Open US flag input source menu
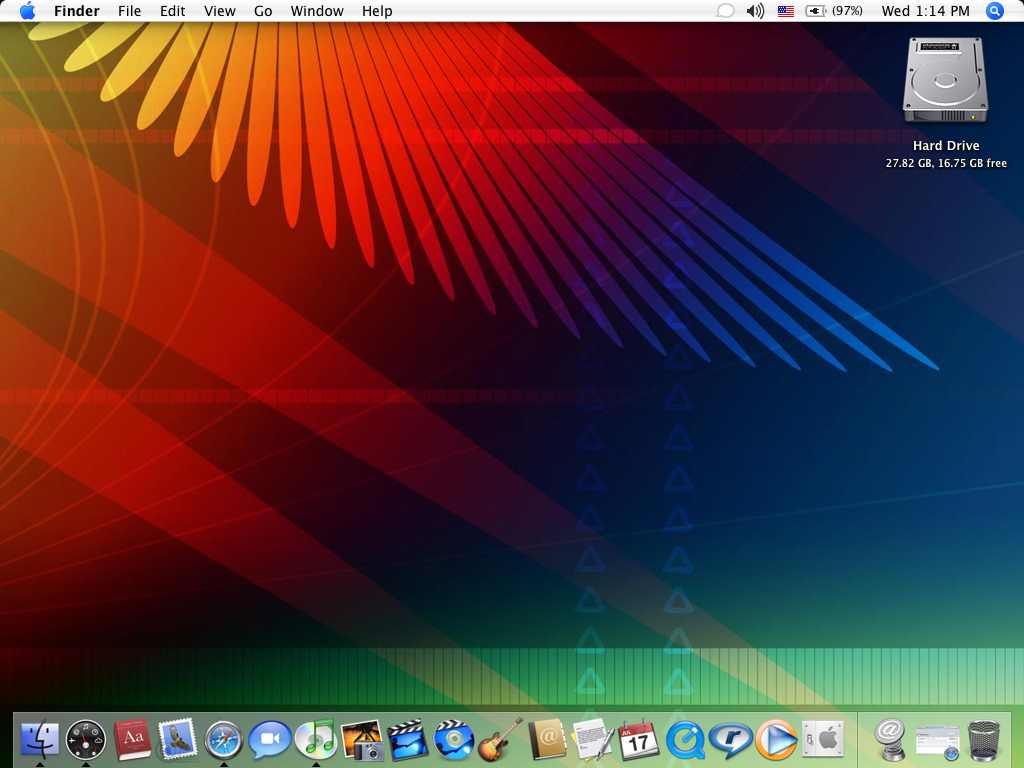The height and width of the screenshot is (768, 1024). [x=786, y=11]
